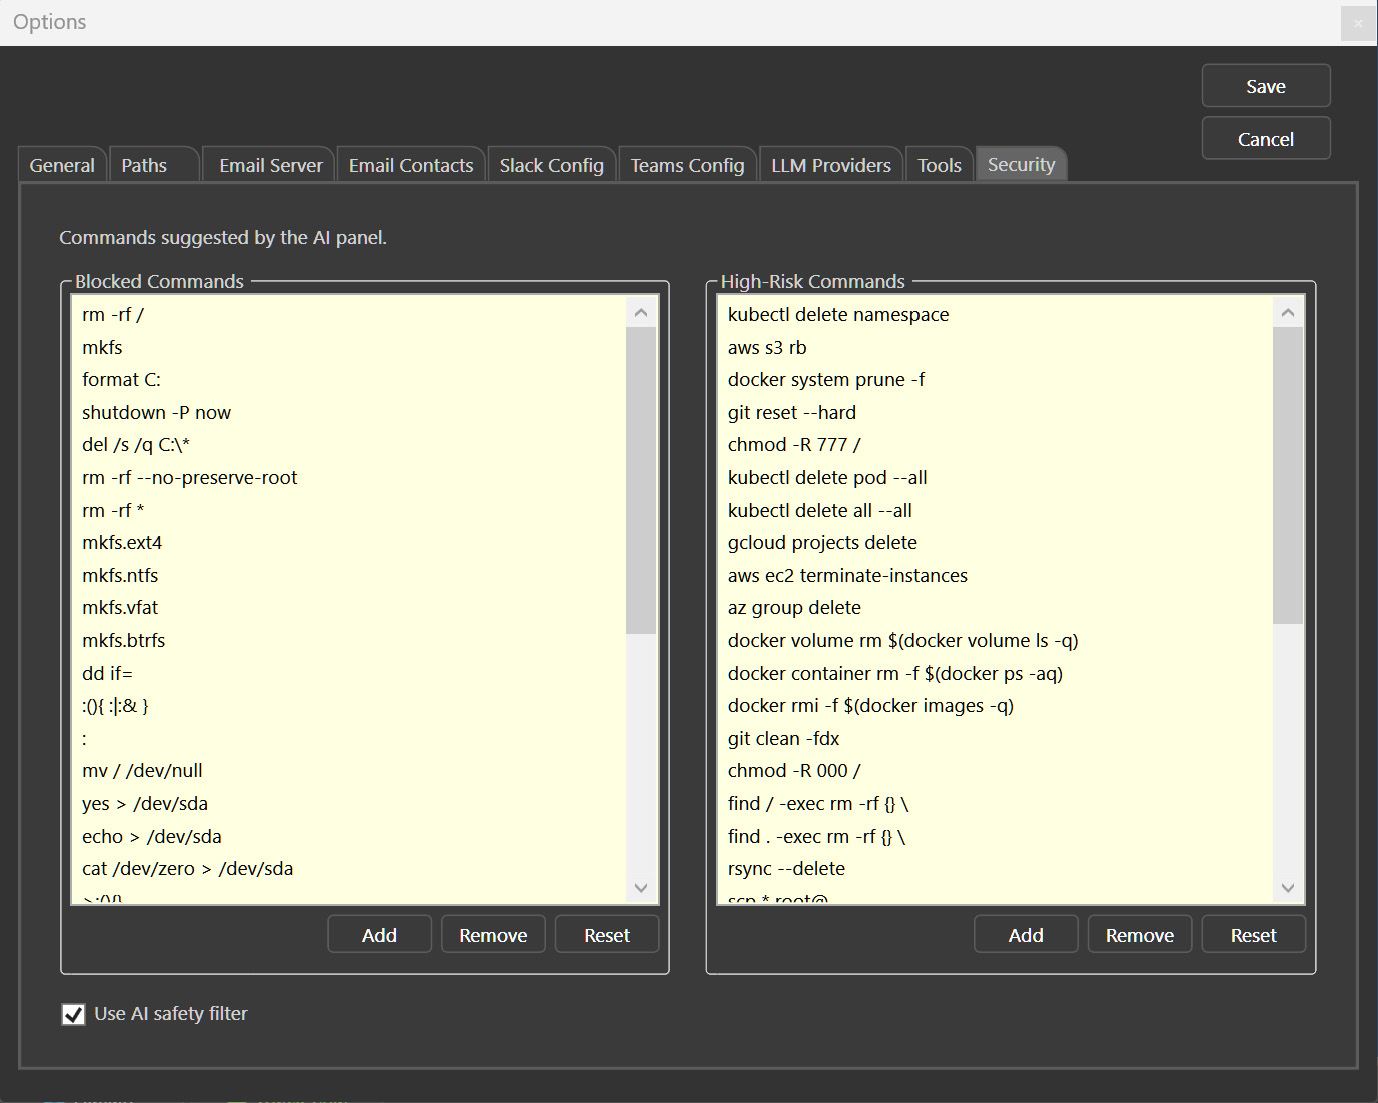Switch to the Slack Config tab

tap(551, 165)
